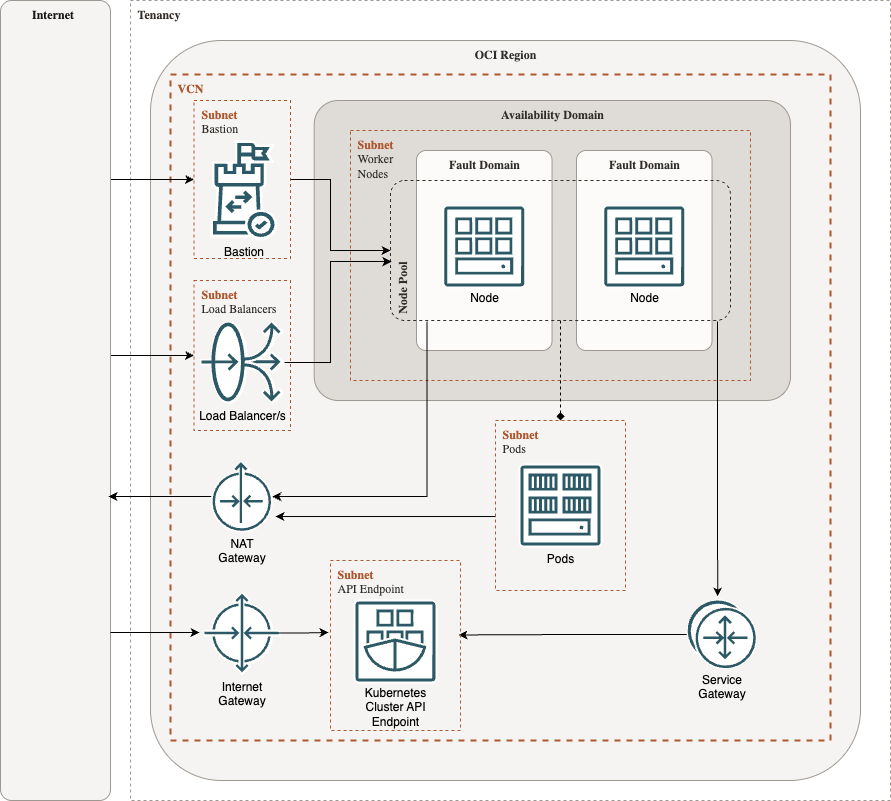Select the Internet Gateway icon
This screenshot has width=891, height=801.
coord(241,633)
